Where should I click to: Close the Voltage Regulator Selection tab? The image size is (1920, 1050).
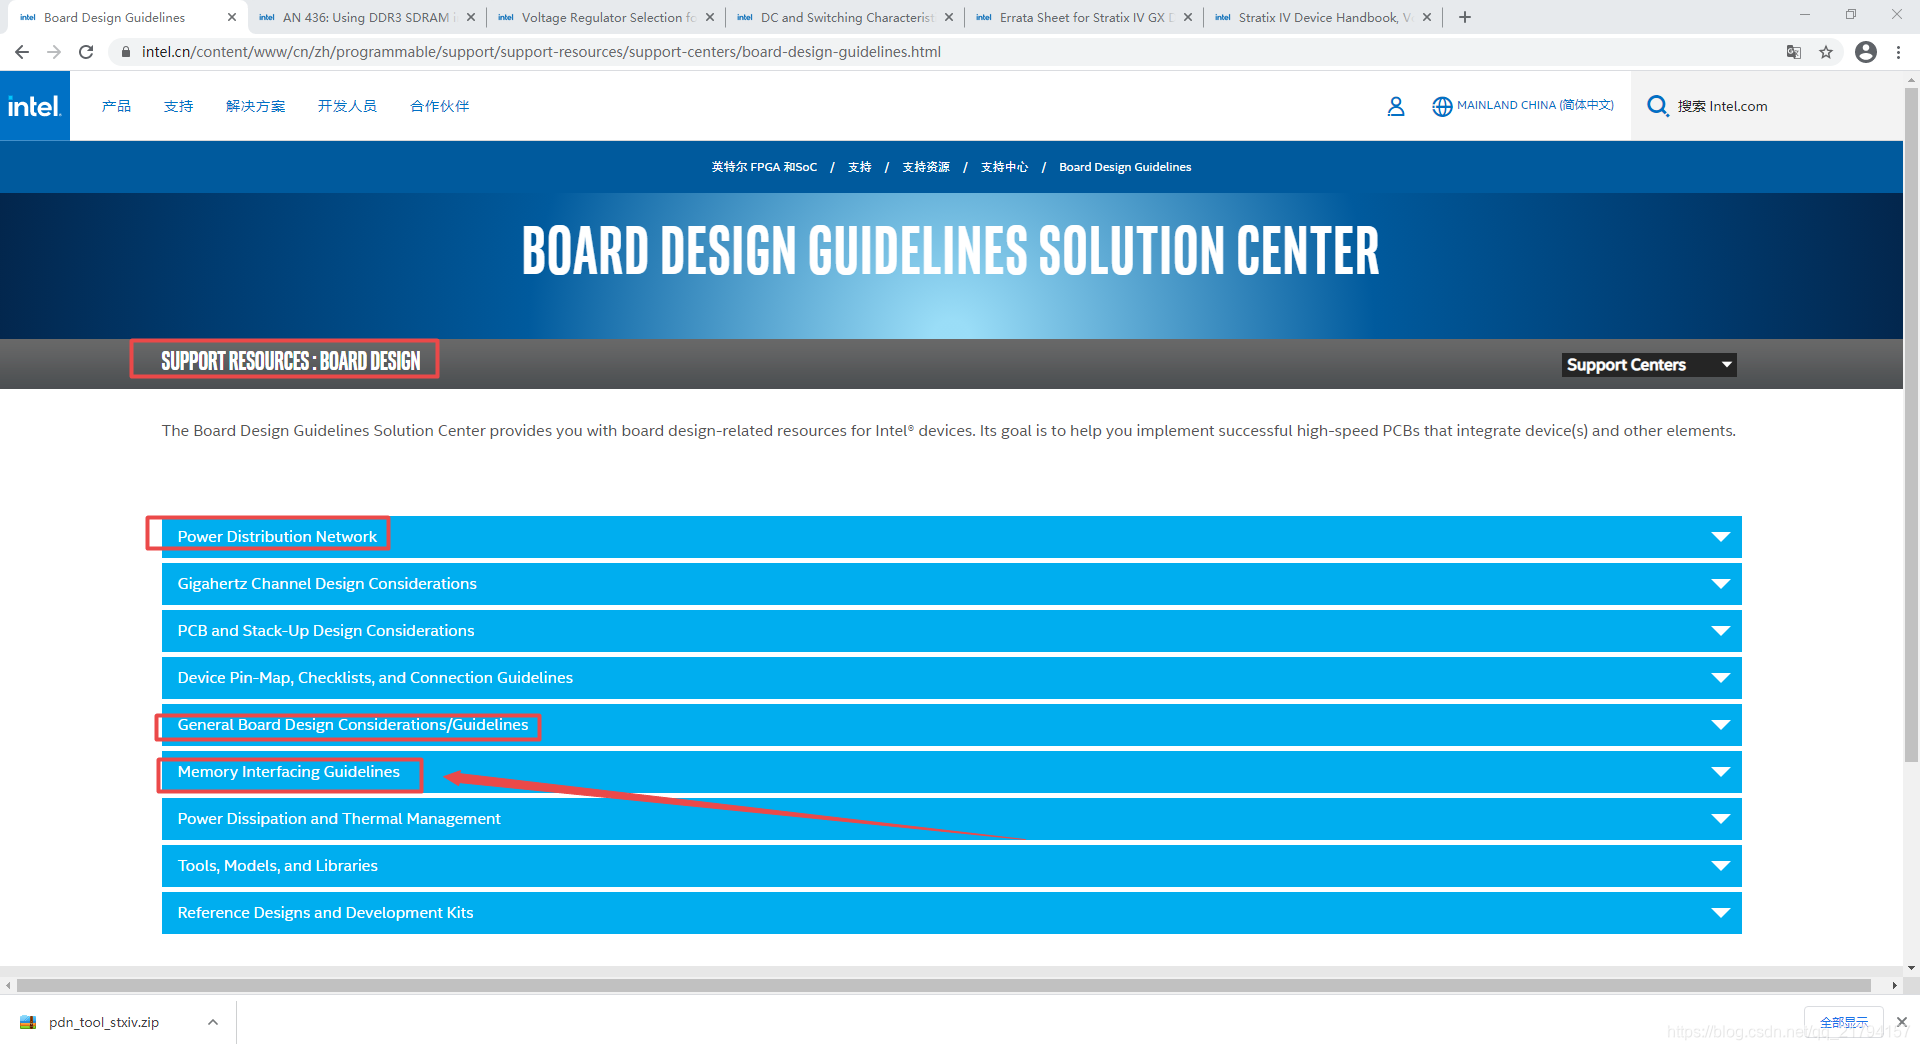click(x=710, y=17)
